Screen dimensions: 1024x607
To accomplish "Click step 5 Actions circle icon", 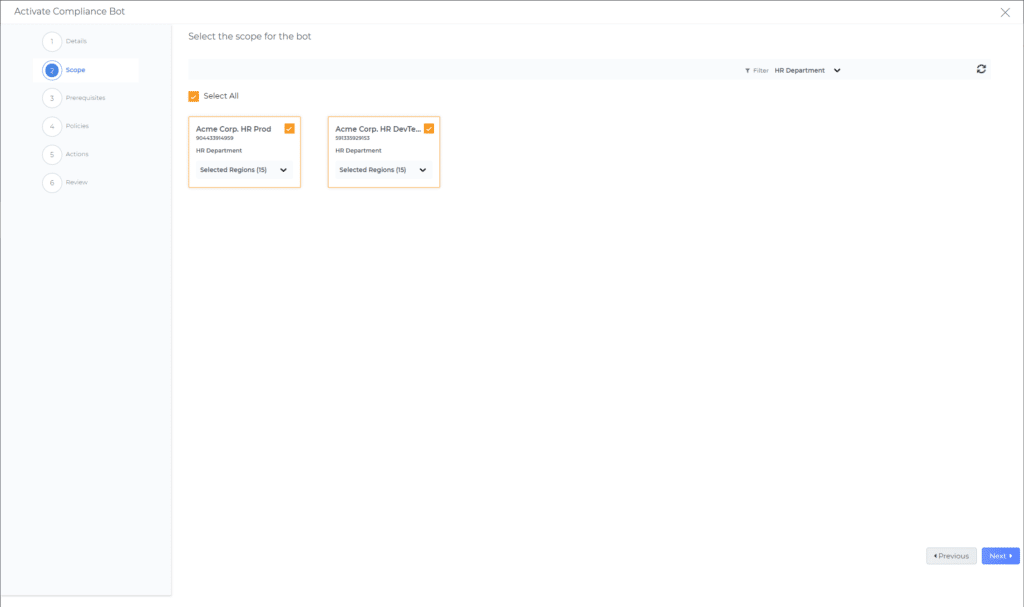I will click(x=52, y=154).
